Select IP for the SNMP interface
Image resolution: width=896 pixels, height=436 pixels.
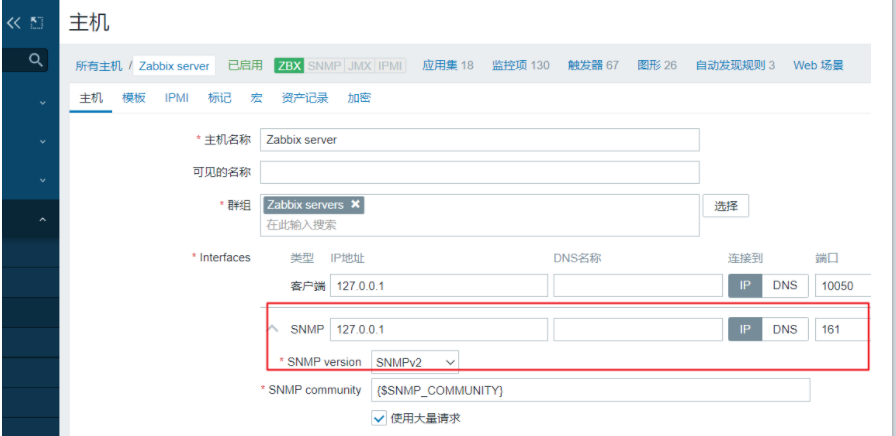tap(745, 329)
